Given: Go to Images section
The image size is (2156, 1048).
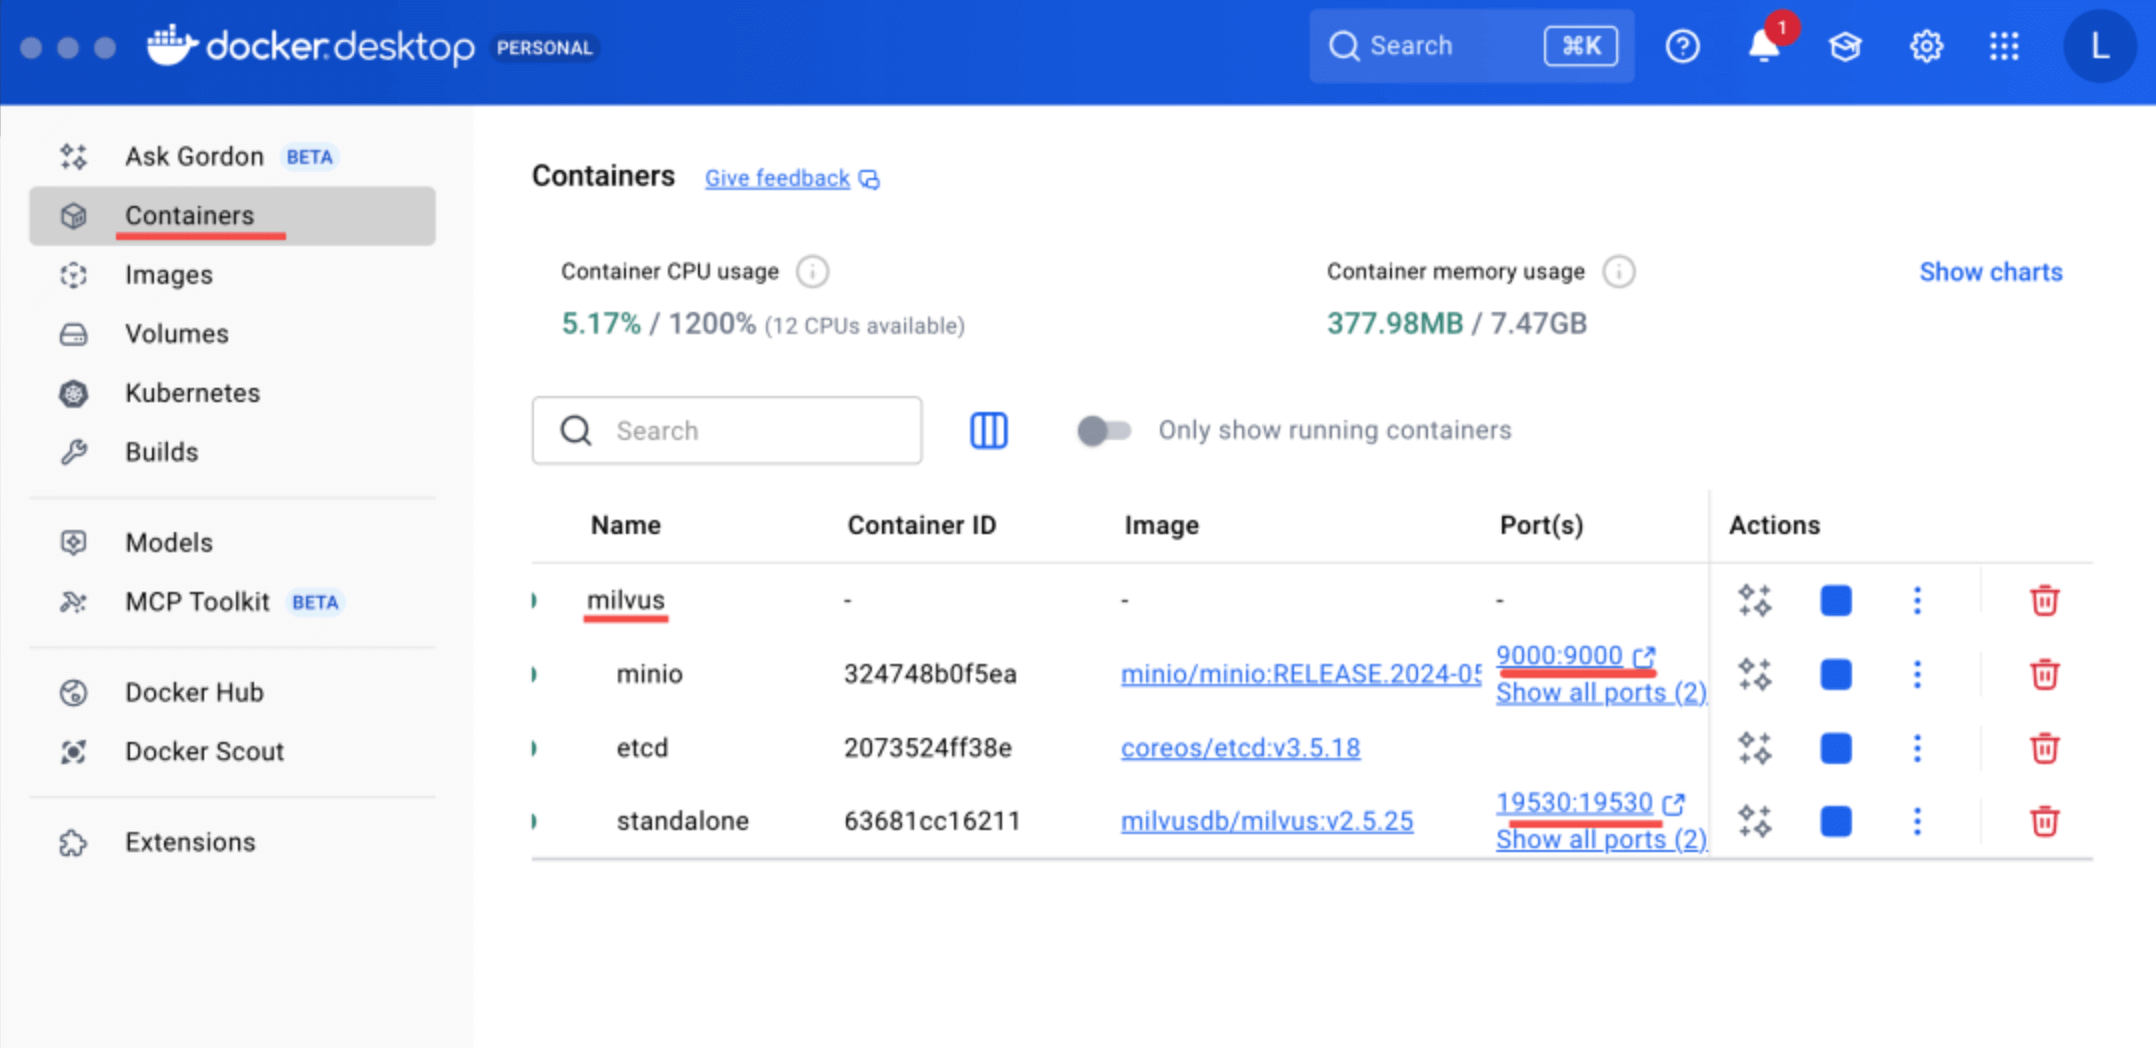Looking at the screenshot, I should coord(232,274).
